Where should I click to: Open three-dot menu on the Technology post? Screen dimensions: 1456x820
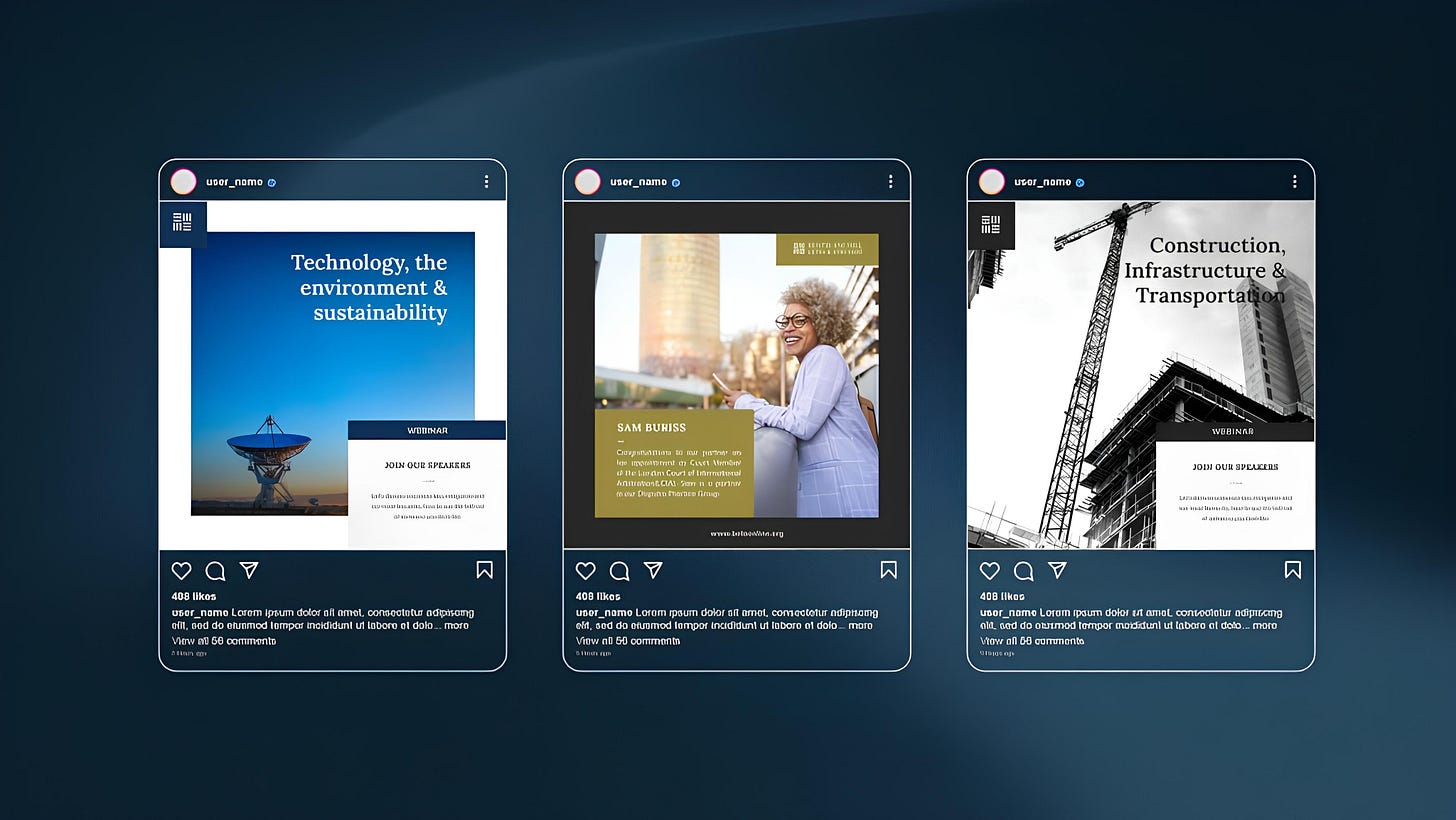coord(486,182)
